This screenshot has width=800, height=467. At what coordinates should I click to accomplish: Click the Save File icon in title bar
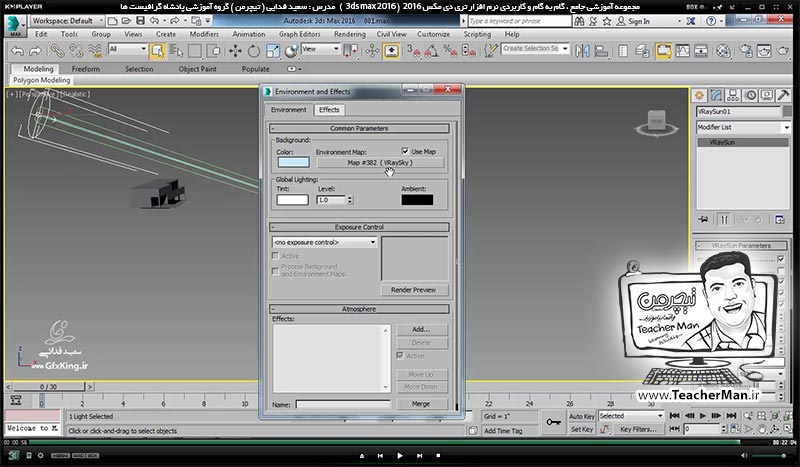click(140, 21)
